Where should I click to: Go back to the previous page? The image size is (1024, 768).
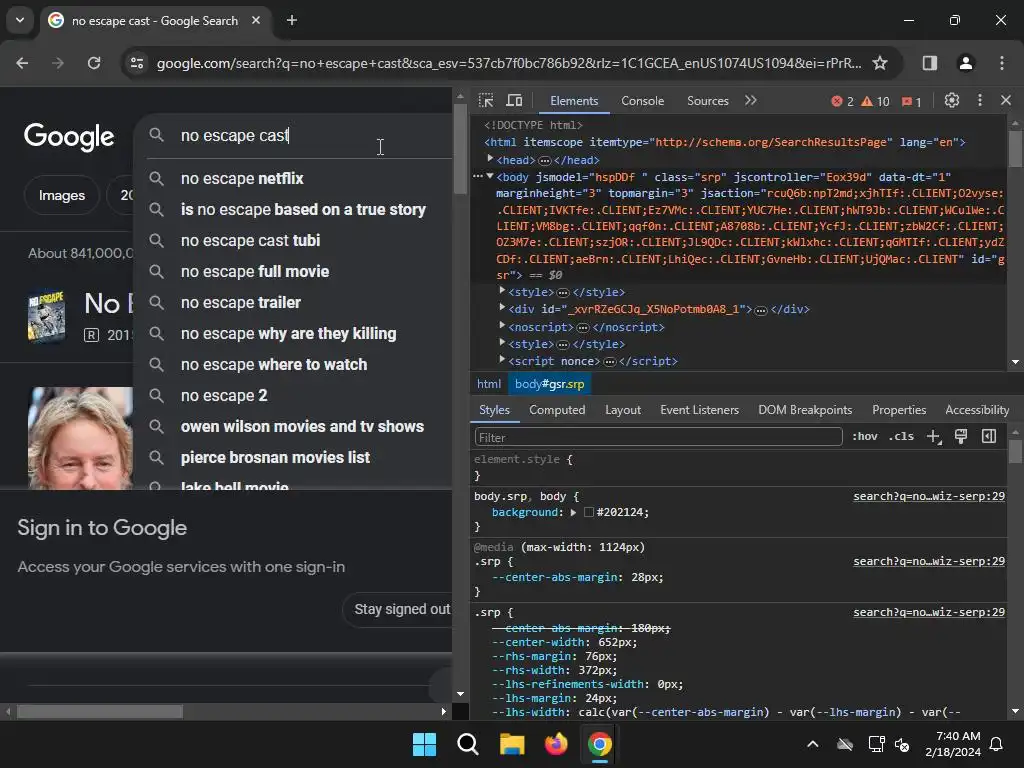22,63
